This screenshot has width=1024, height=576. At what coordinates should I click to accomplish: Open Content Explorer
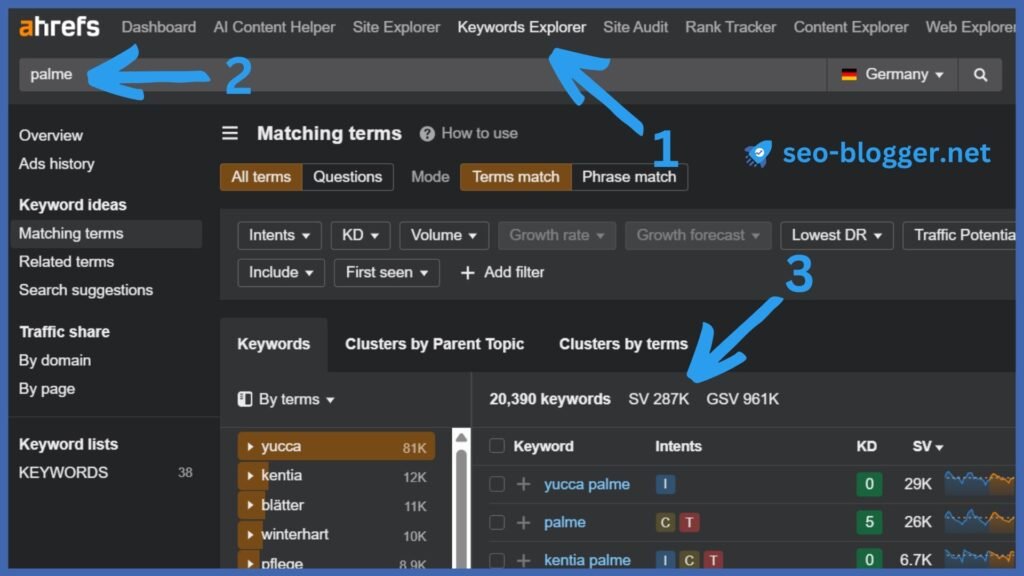coord(851,27)
